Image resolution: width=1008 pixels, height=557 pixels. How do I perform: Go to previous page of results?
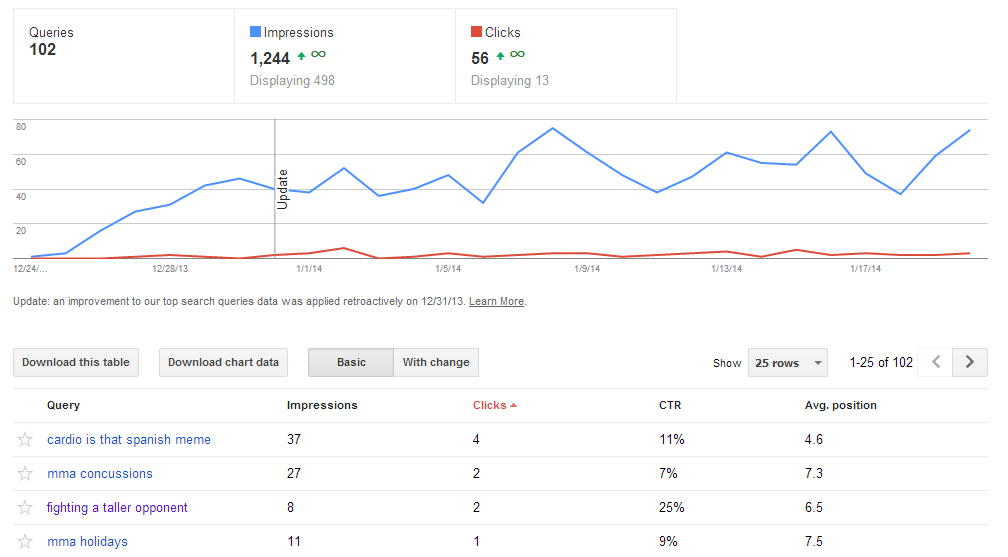point(936,362)
